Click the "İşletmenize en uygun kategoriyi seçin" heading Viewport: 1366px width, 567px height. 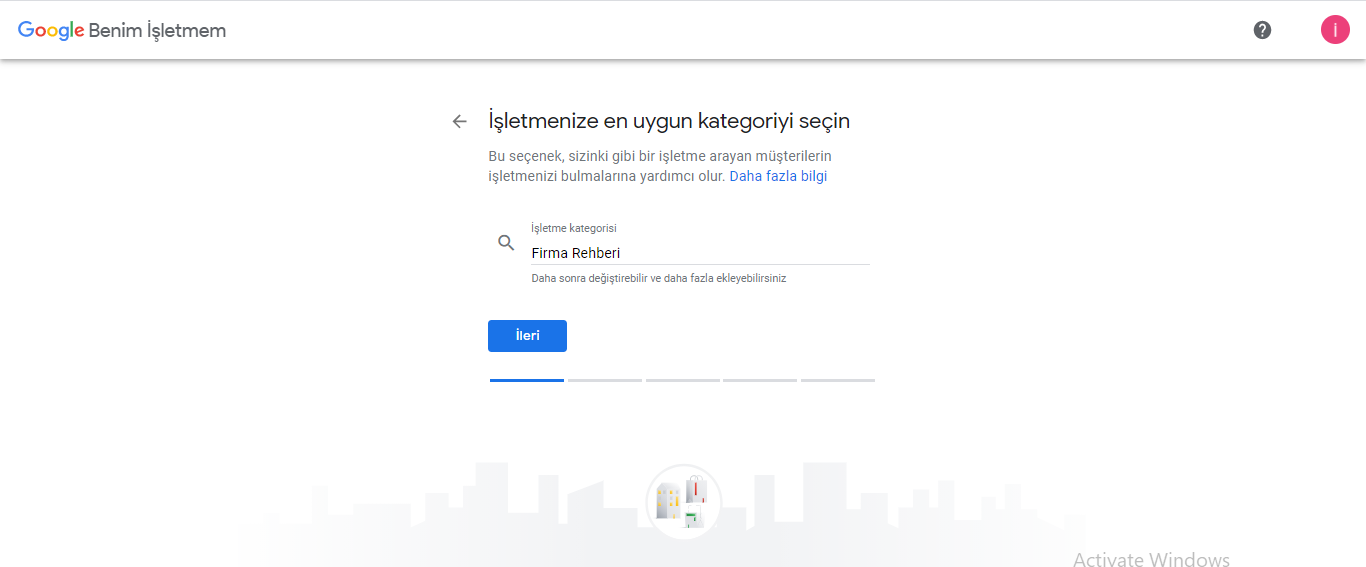668,121
